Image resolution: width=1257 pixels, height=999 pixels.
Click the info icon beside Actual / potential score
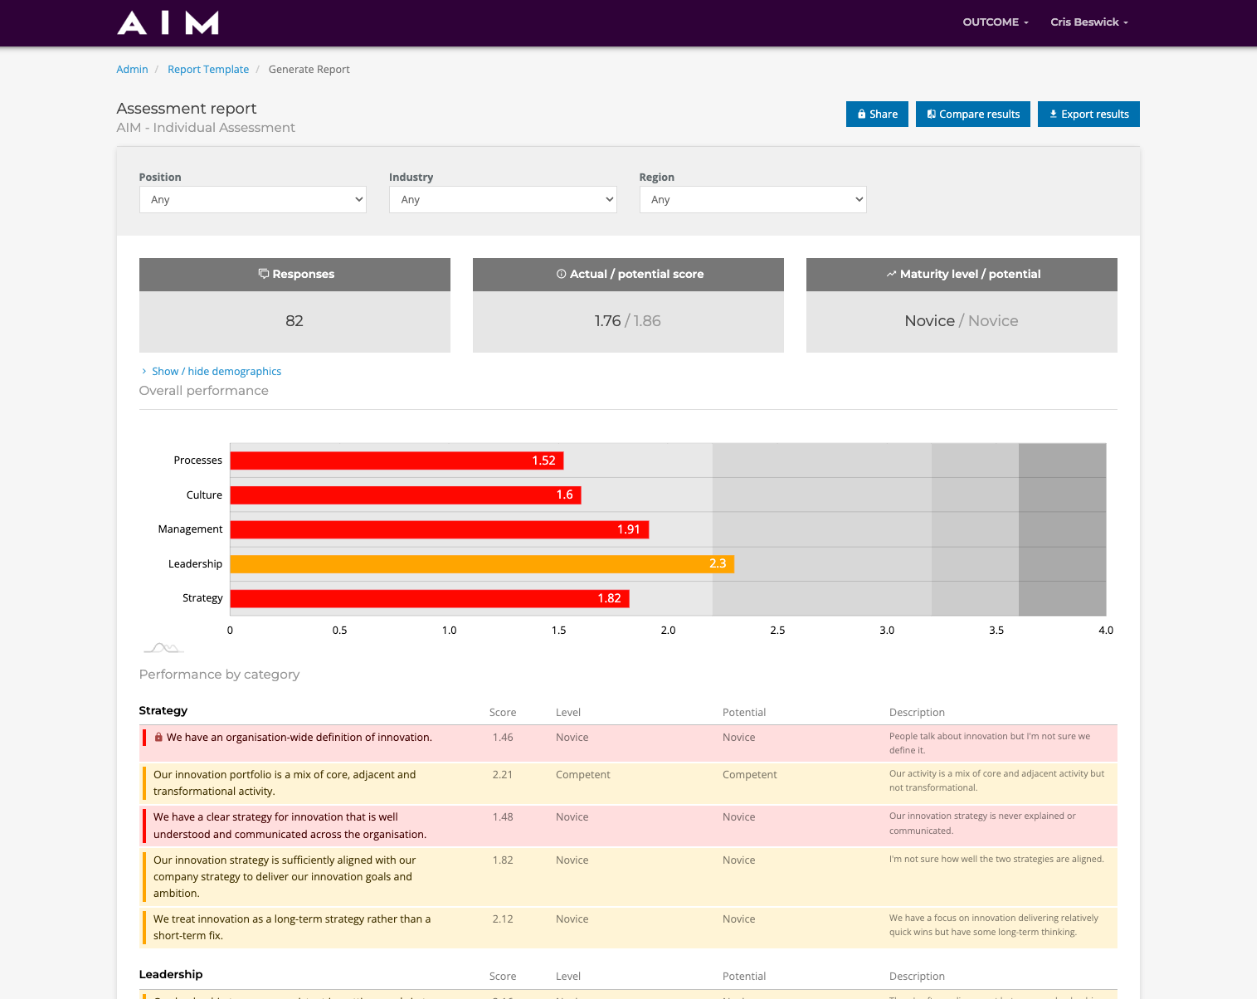(x=561, y=274)
